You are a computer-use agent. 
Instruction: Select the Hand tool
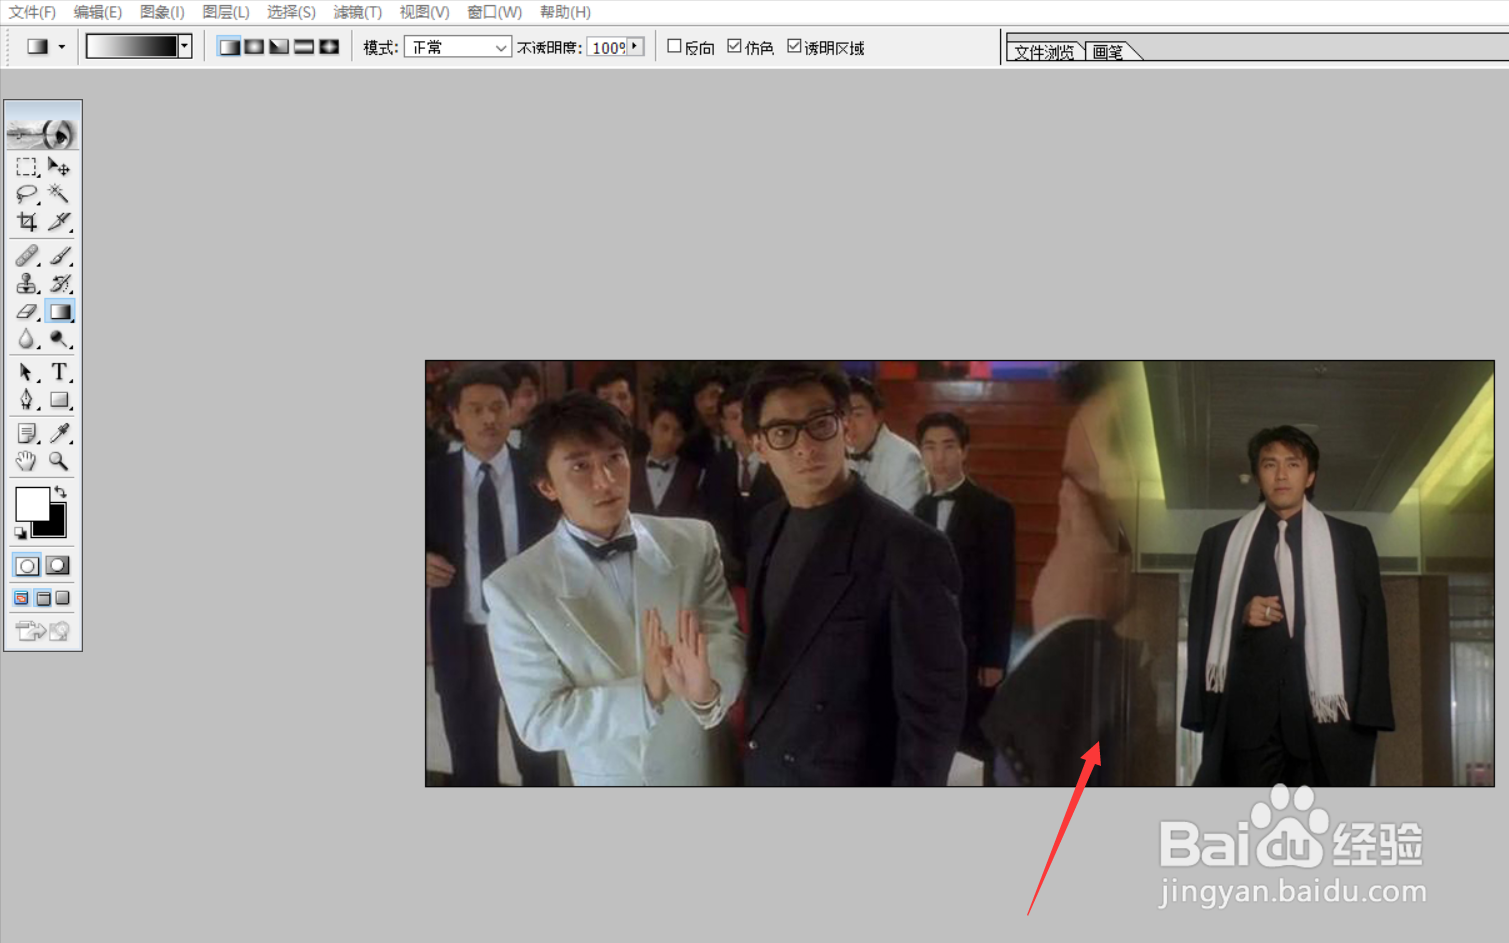27,461
